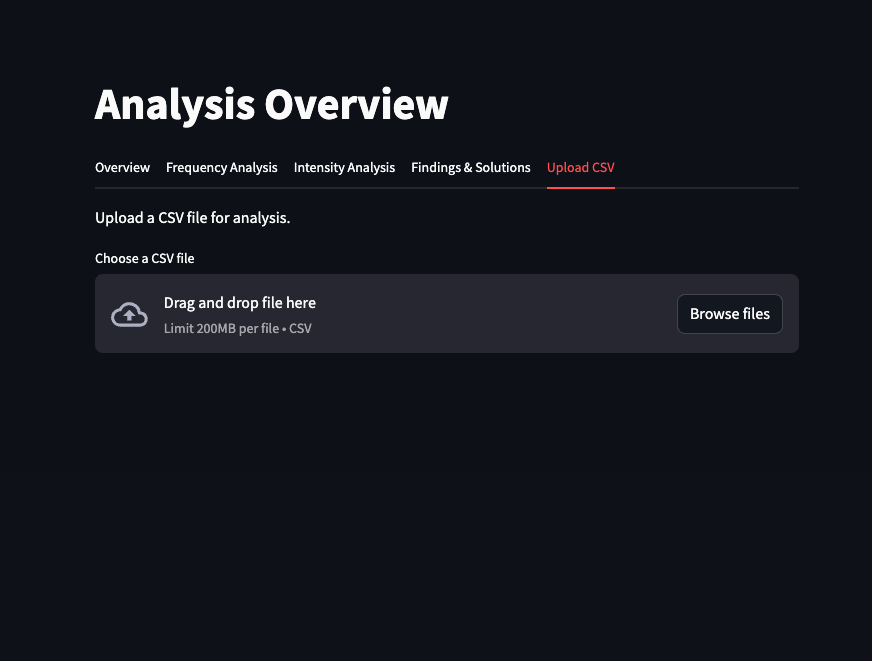Image resolution: width=872 pixels, height=661 pixels.
Task: Go to Findings & Solutions tab
Action: 470,167
